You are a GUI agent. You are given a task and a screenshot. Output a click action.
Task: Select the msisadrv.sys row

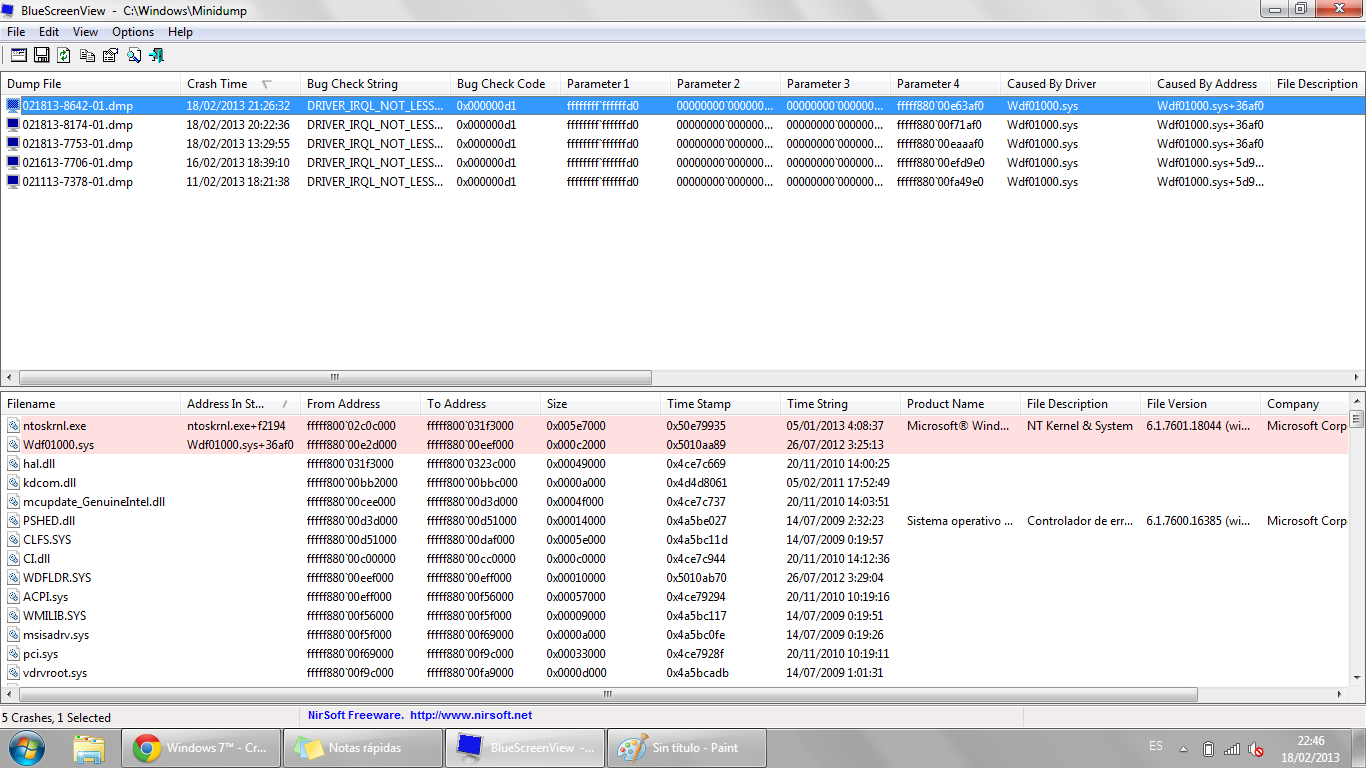(675, 635)
